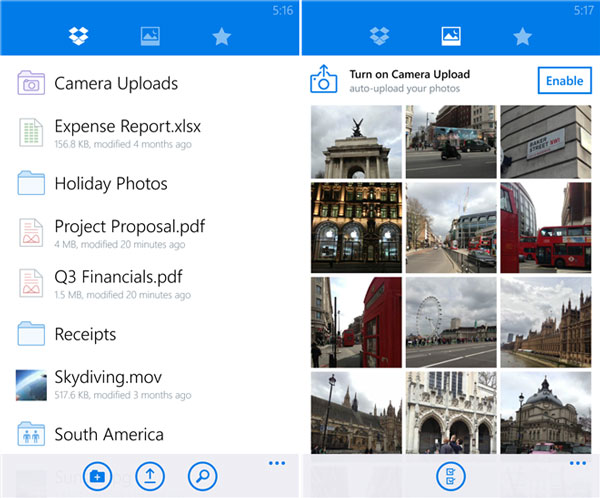Click the Enable button
The height and width of the screenshot is (498, 600).
[564, 80]
